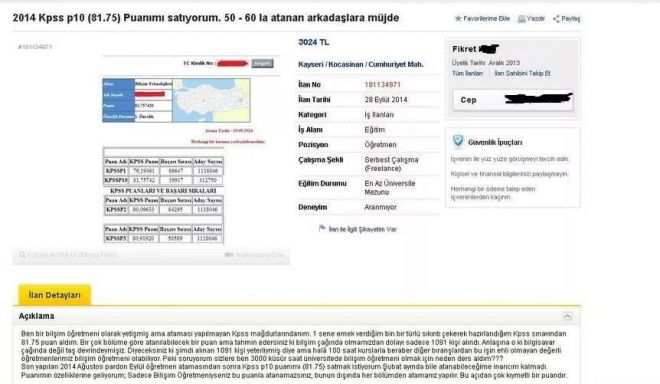Open seller's Tüm İlanları link
660x384 pixels.
(467, 73)
